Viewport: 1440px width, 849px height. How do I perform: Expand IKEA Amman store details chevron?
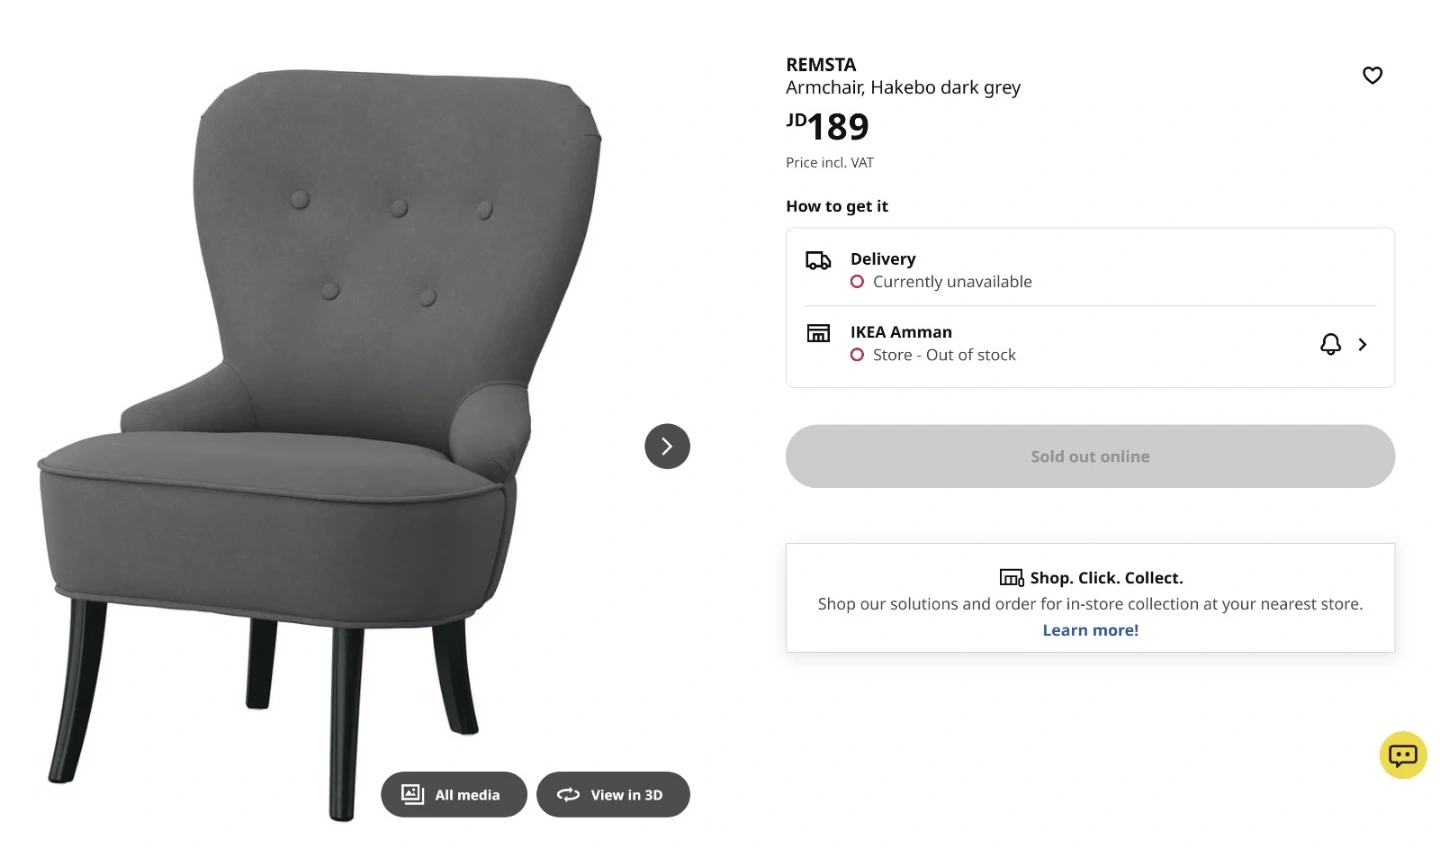tap(1362, 344)
